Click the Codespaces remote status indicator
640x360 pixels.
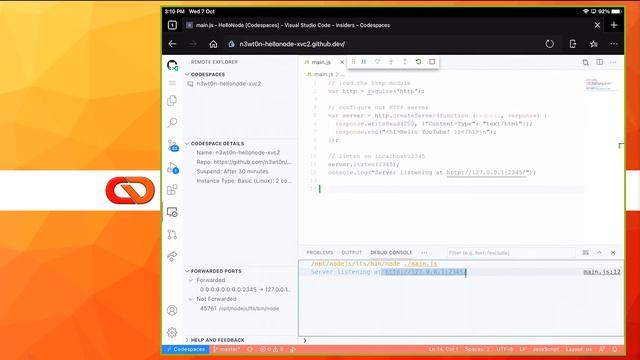click(186, 349)
